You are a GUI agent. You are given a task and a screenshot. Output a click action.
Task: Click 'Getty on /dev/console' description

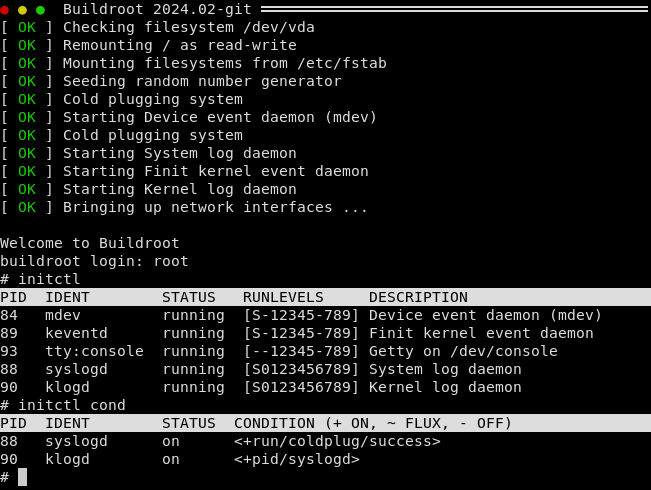[463, 351]
